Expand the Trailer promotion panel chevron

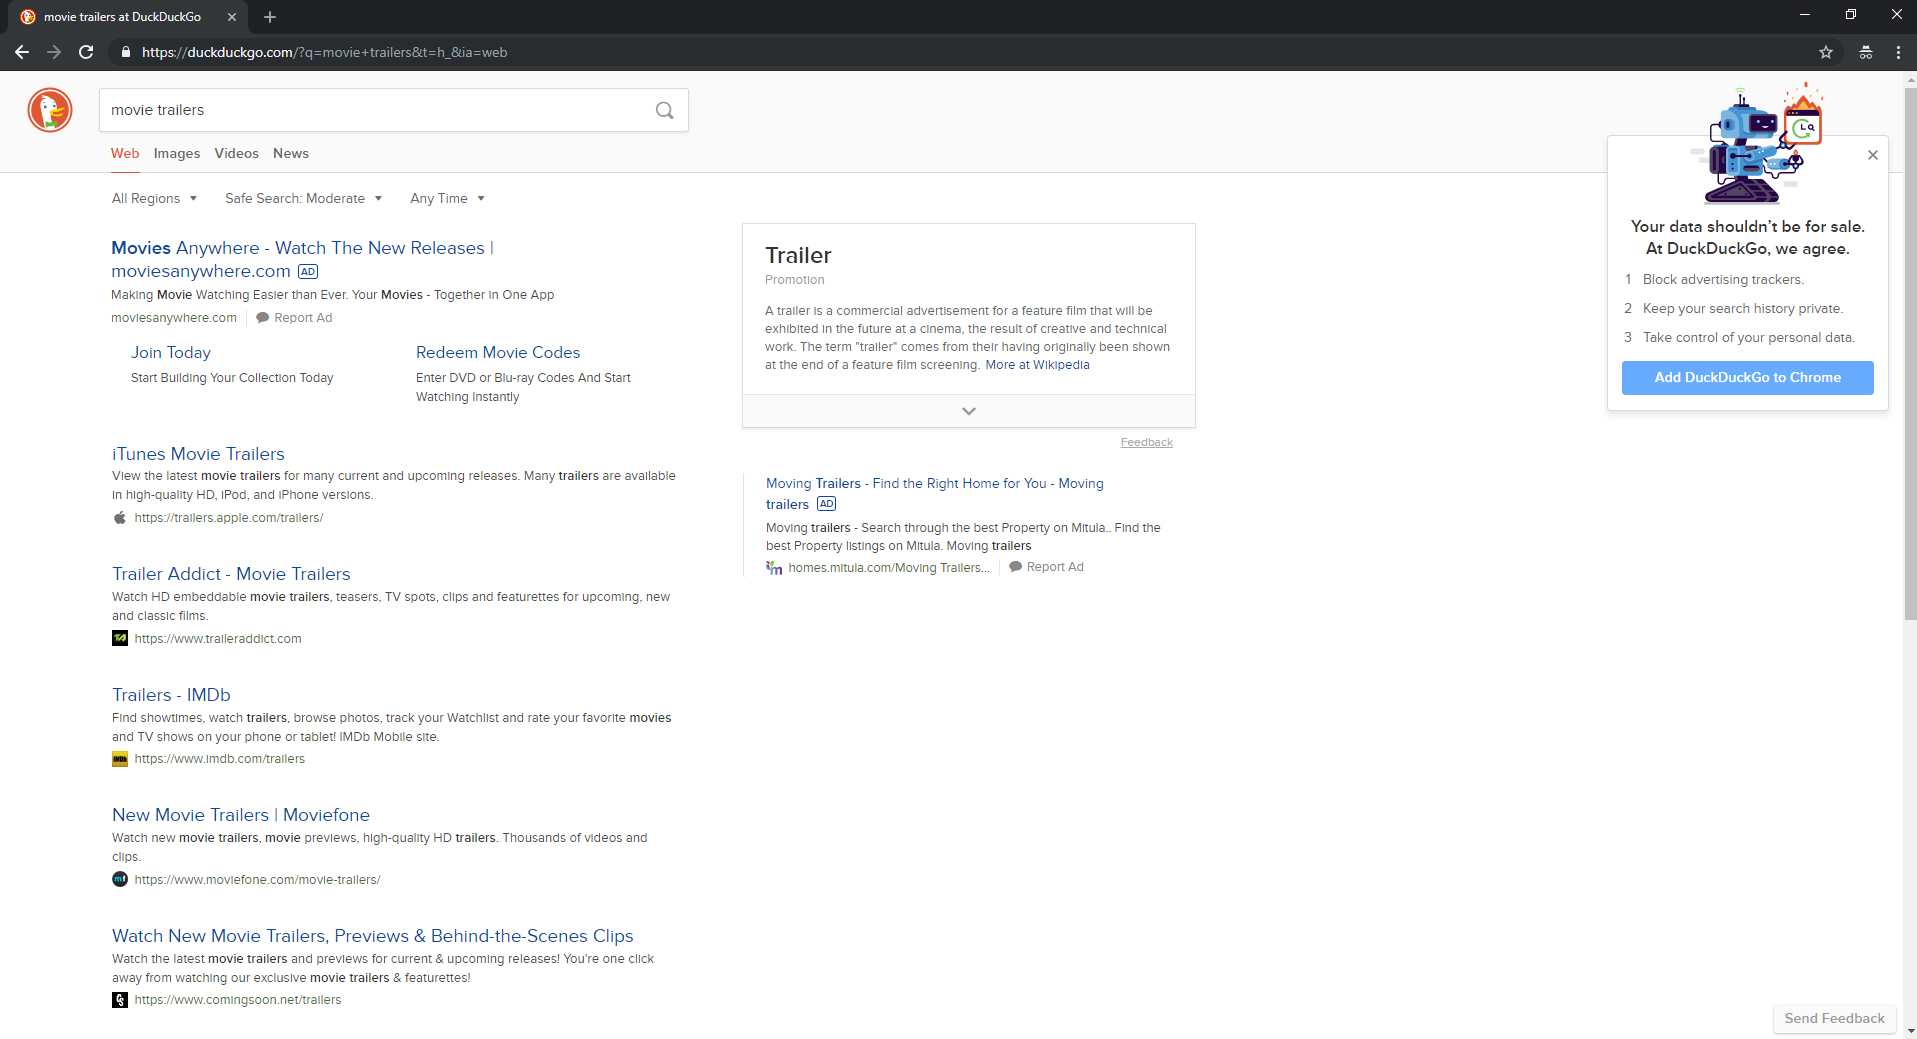point(967,410)
